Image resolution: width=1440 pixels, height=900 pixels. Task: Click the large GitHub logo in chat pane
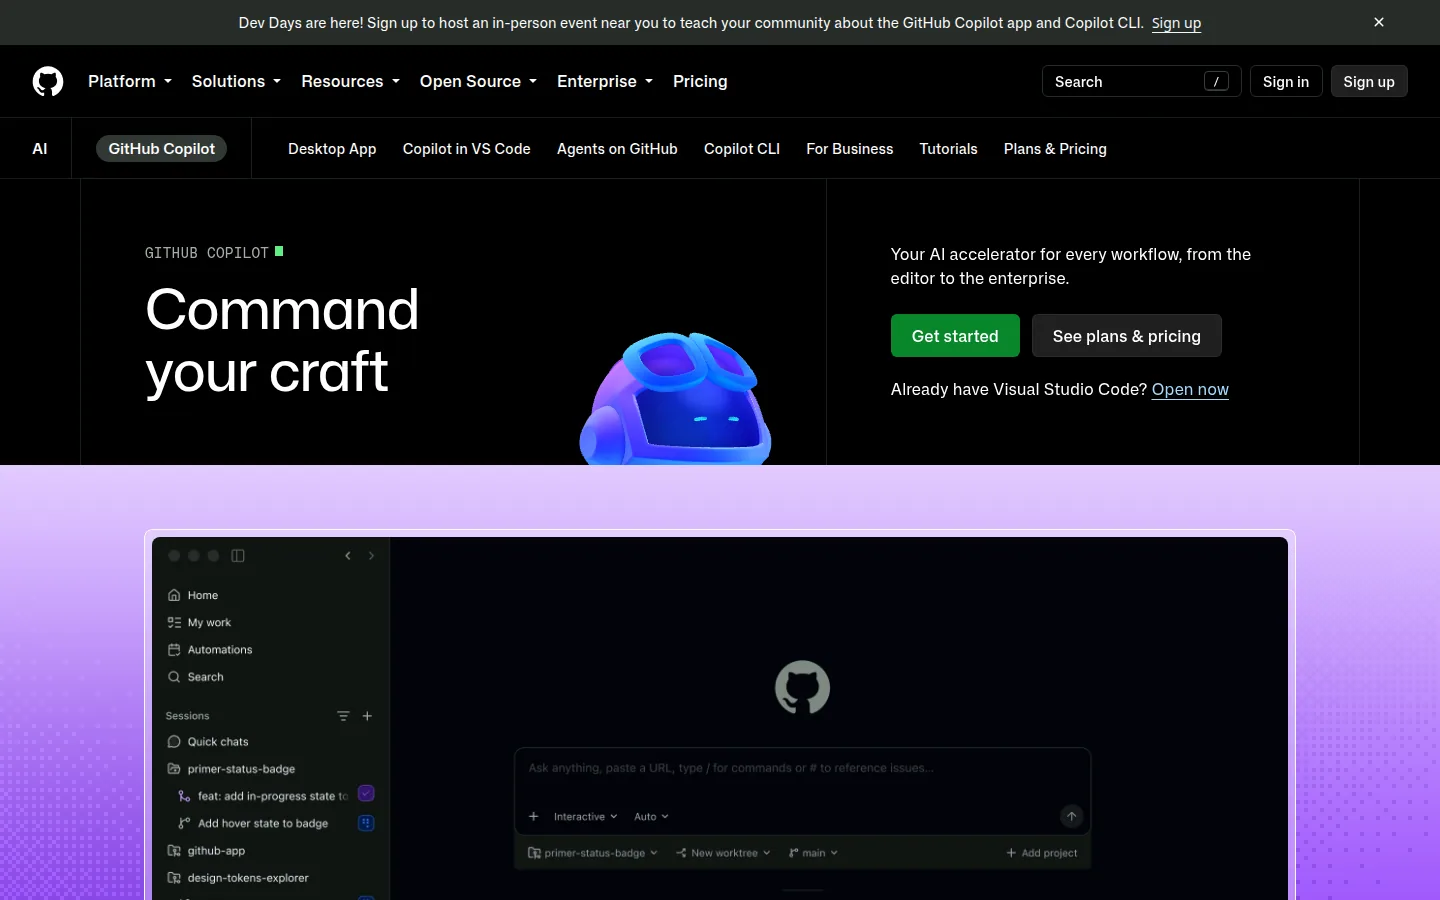click(802, 687)
